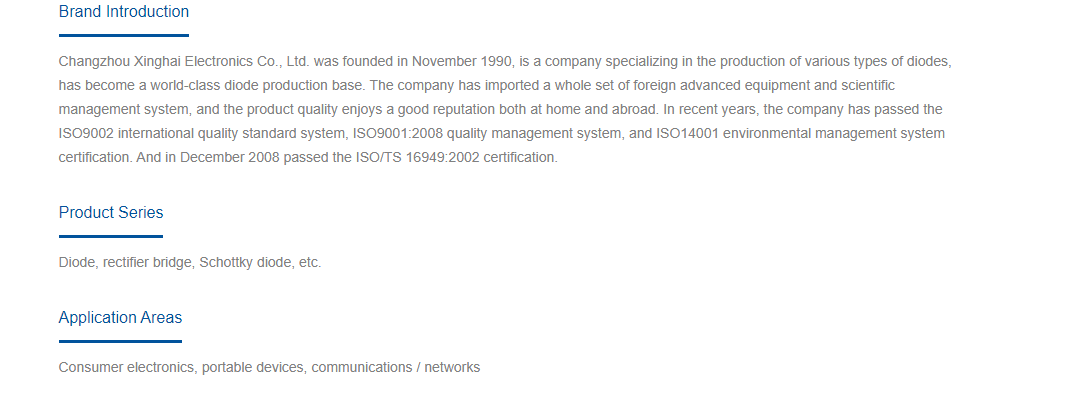Click the Application Areas heading
Screen dimensions: 1074x412
[121, 318]
